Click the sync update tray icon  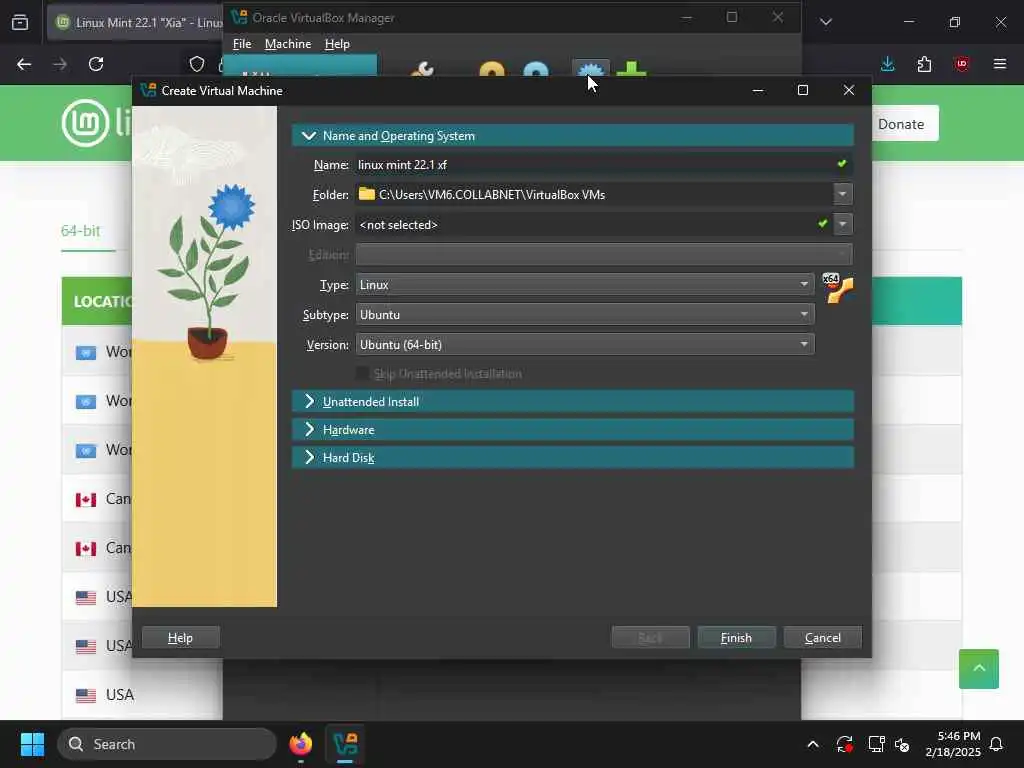[x=844, y=744]
